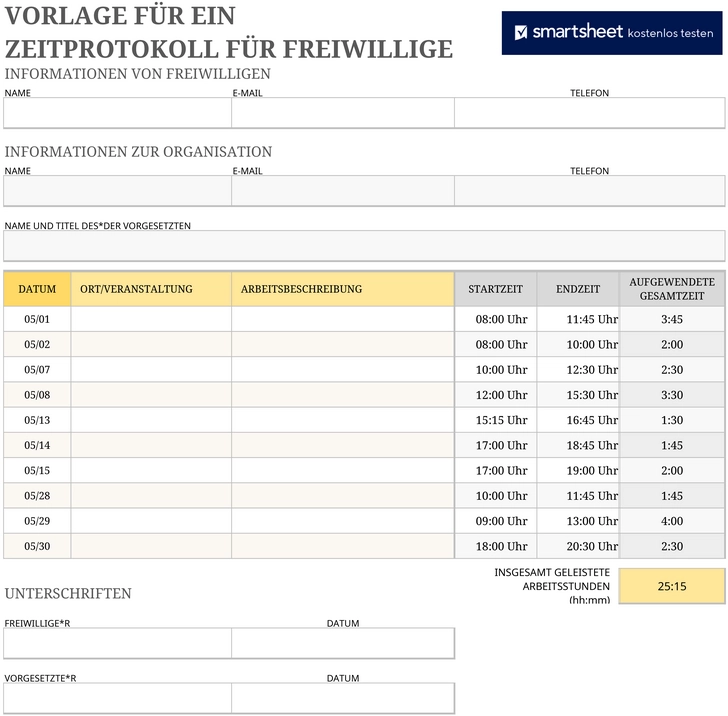
Task: Click the organisation E-MAIL input field
Action: click(x=343, y=191)
